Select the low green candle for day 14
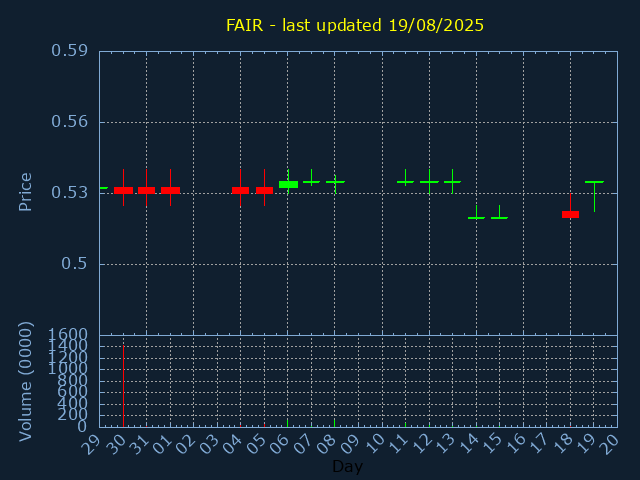This screenshot has height=480, width=640. 476,218
